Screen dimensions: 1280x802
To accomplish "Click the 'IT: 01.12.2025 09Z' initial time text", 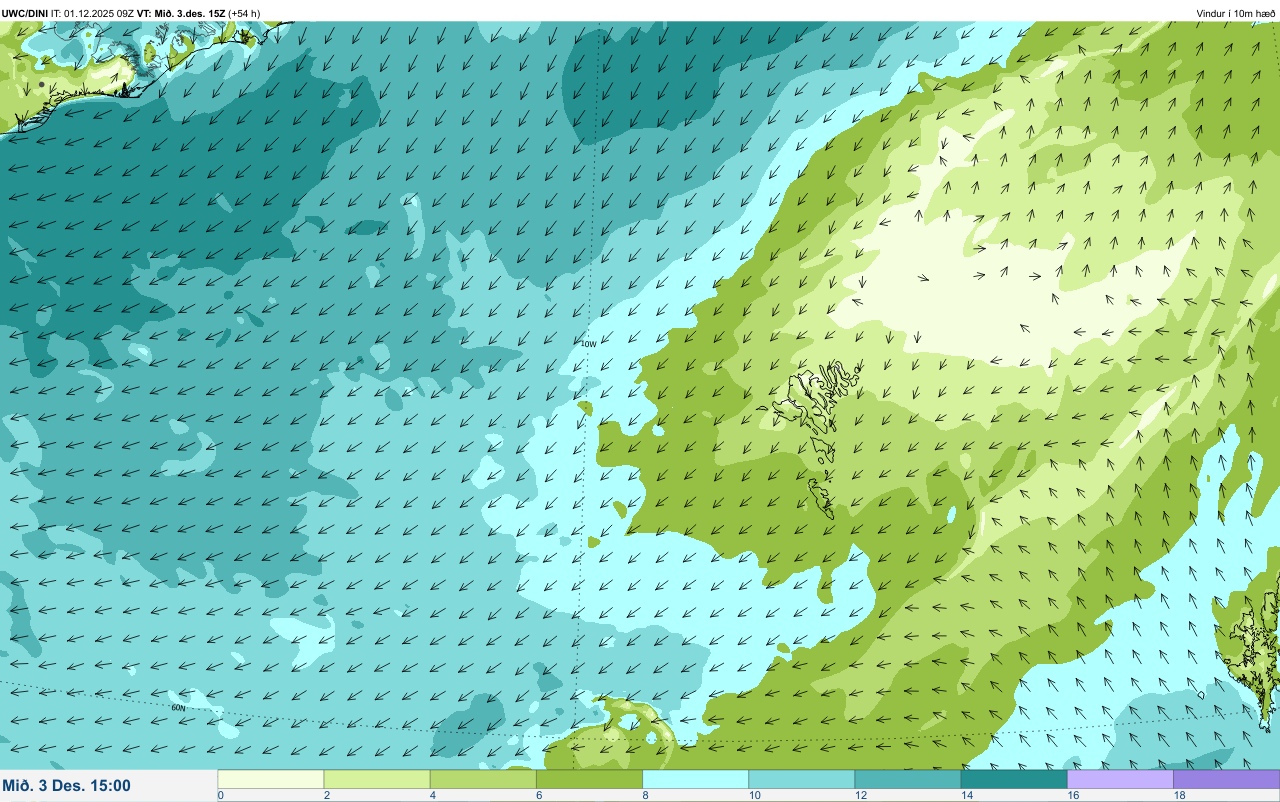I will (x=93, y=13).
